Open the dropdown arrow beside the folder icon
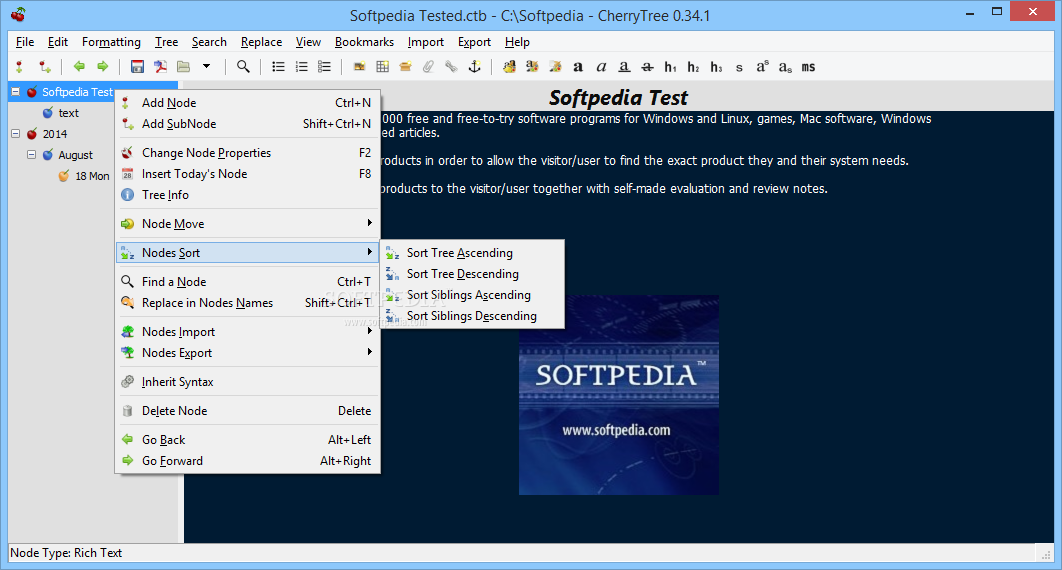 207,66
